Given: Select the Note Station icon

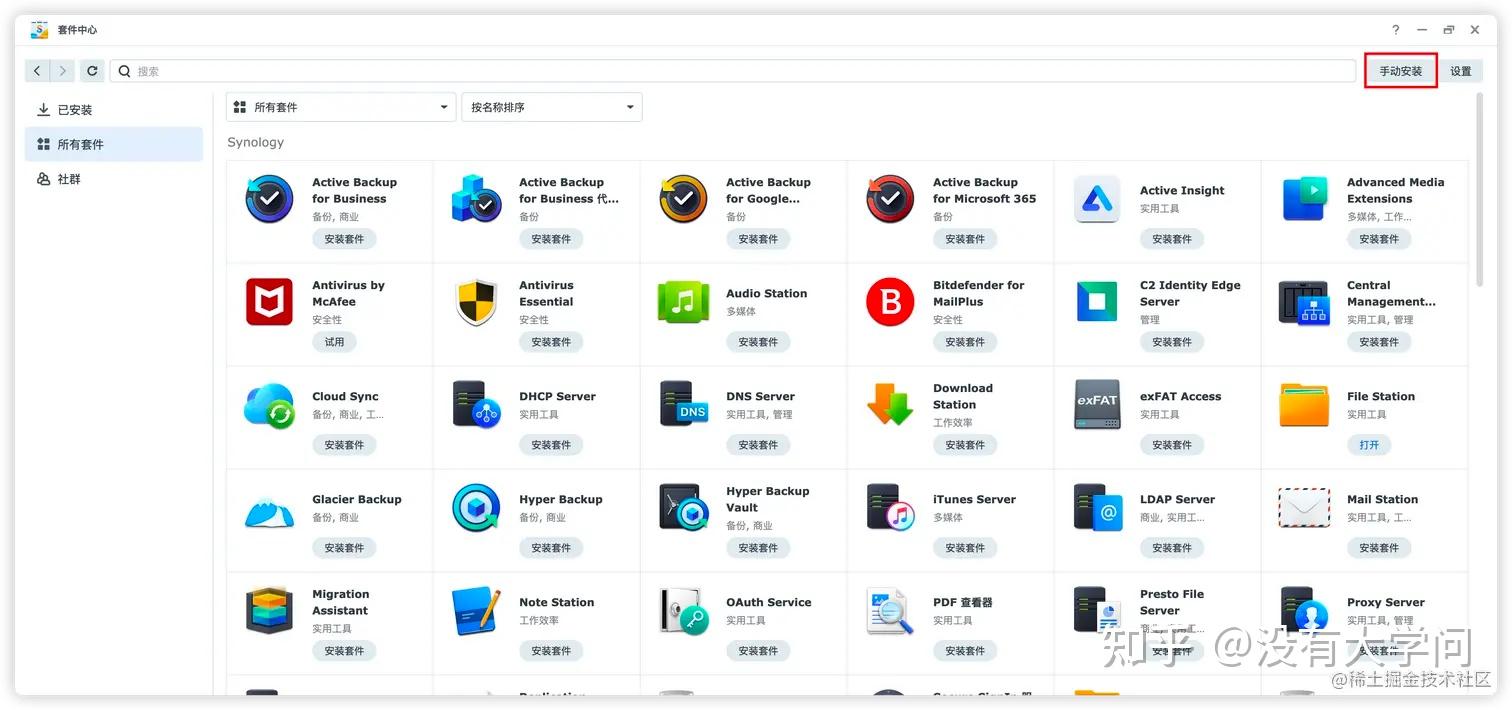Looking at the screenshot, I should coord(476,611).
